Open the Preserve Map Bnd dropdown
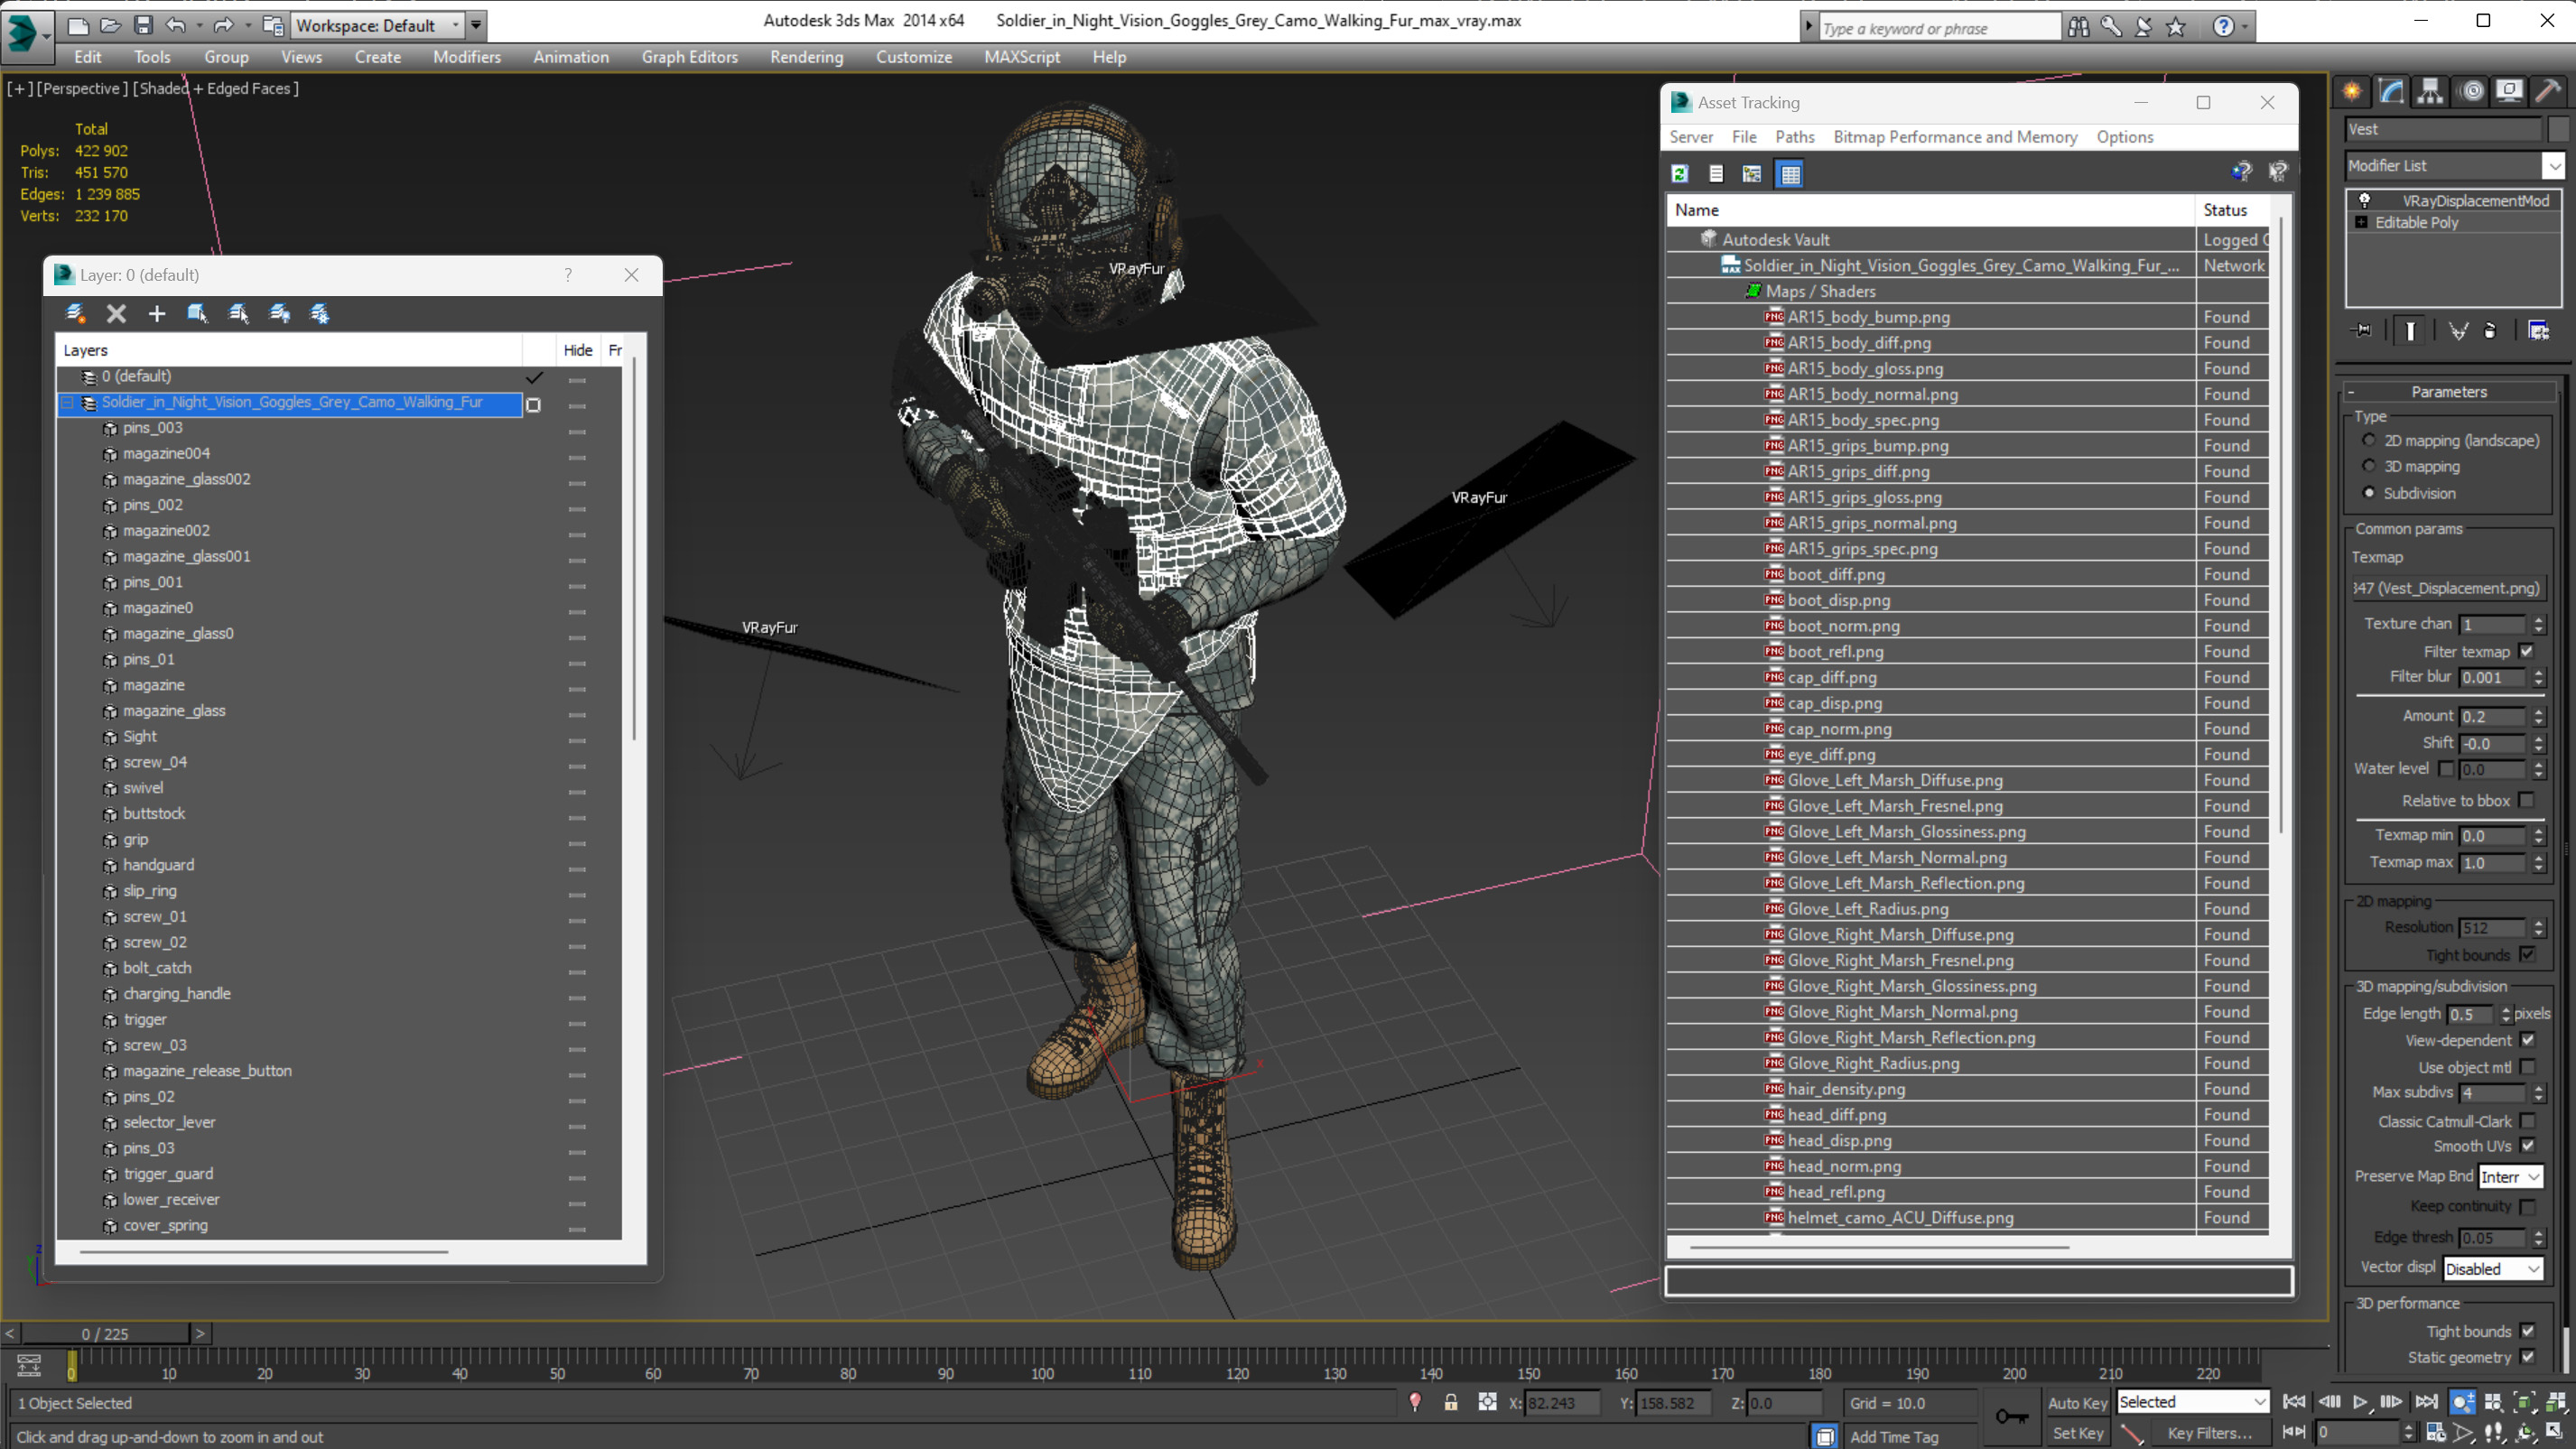 [x=2510, y=1177]
